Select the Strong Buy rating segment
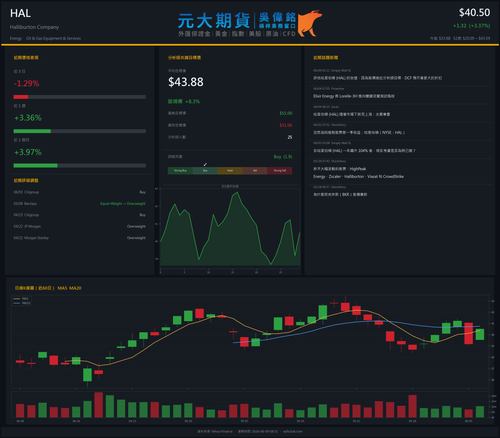Screen dimensions: 500x438 [180, 171]
